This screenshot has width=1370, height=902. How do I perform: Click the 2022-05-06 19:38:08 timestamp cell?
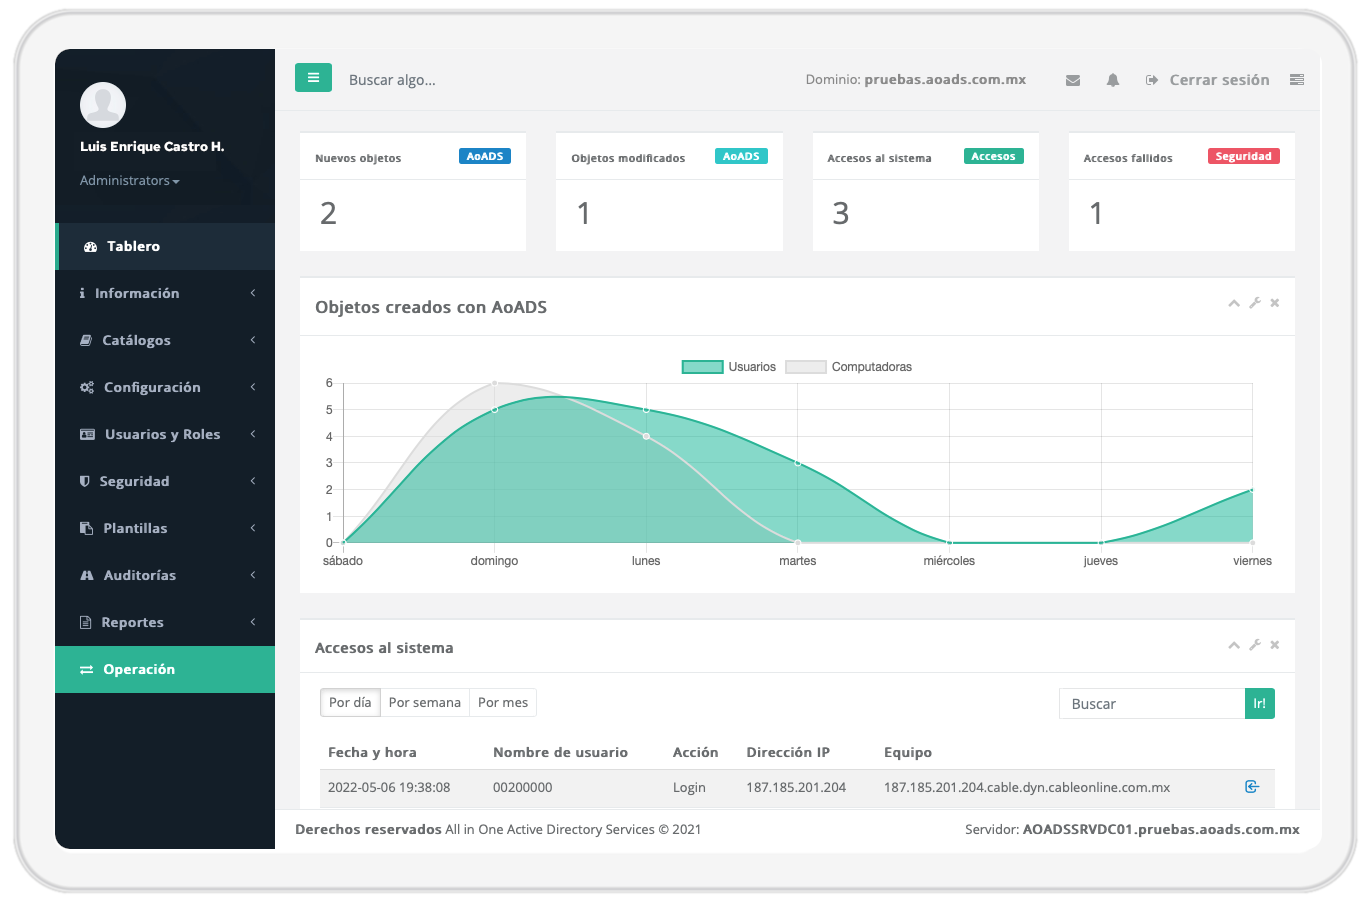point(389,787)
